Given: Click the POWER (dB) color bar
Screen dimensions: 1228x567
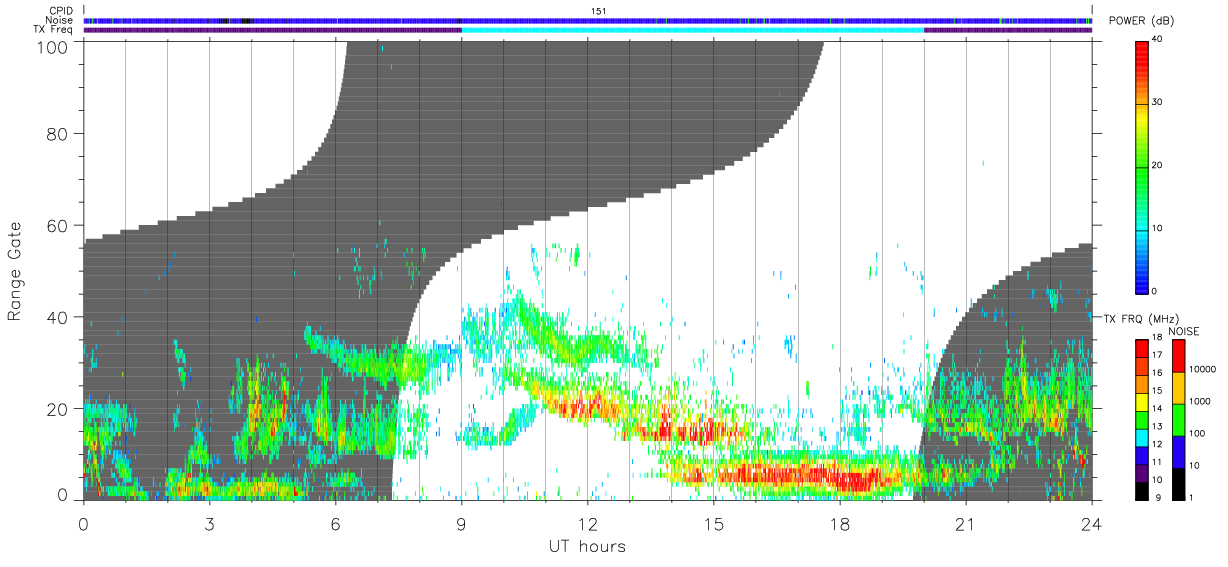Looking at the screenshot, I should point(1142,166).
